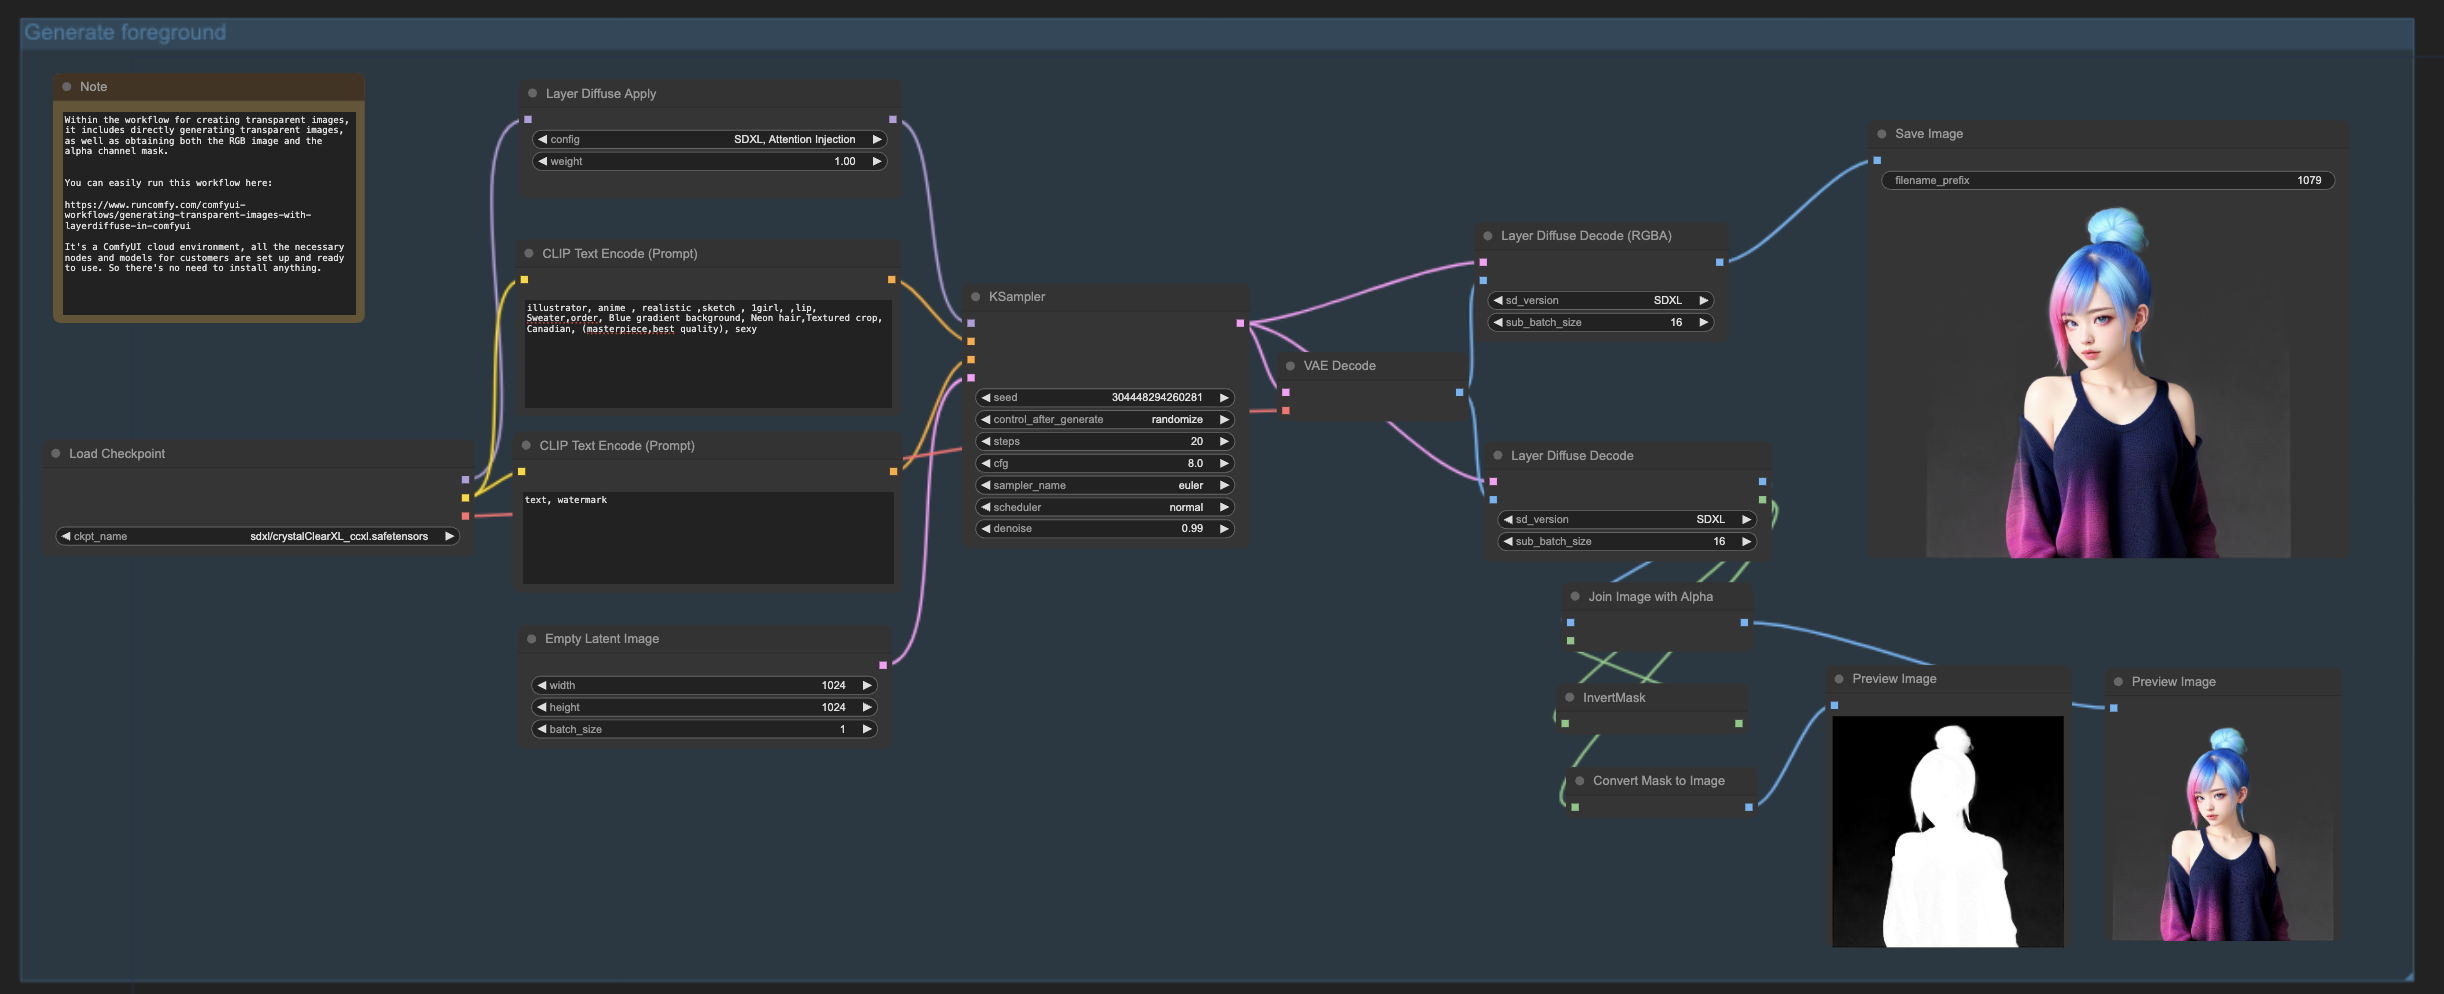Collapse the Empty Latent Image node via dot
The height and width of the screenshot is (994, 2444).
point(532,639)
